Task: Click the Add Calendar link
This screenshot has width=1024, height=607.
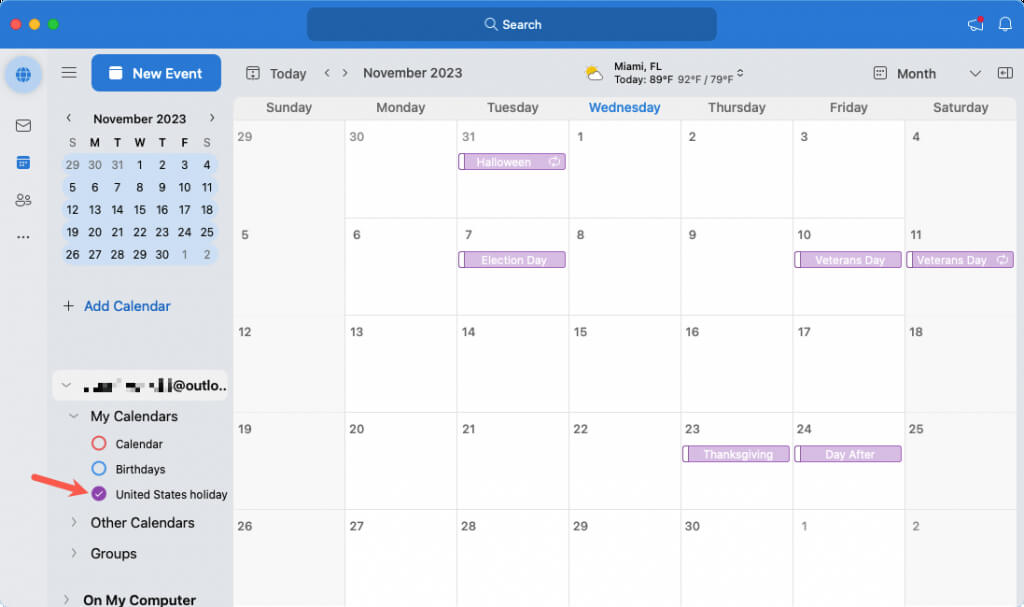Action: pyautogui.click(x=127, y=306)
